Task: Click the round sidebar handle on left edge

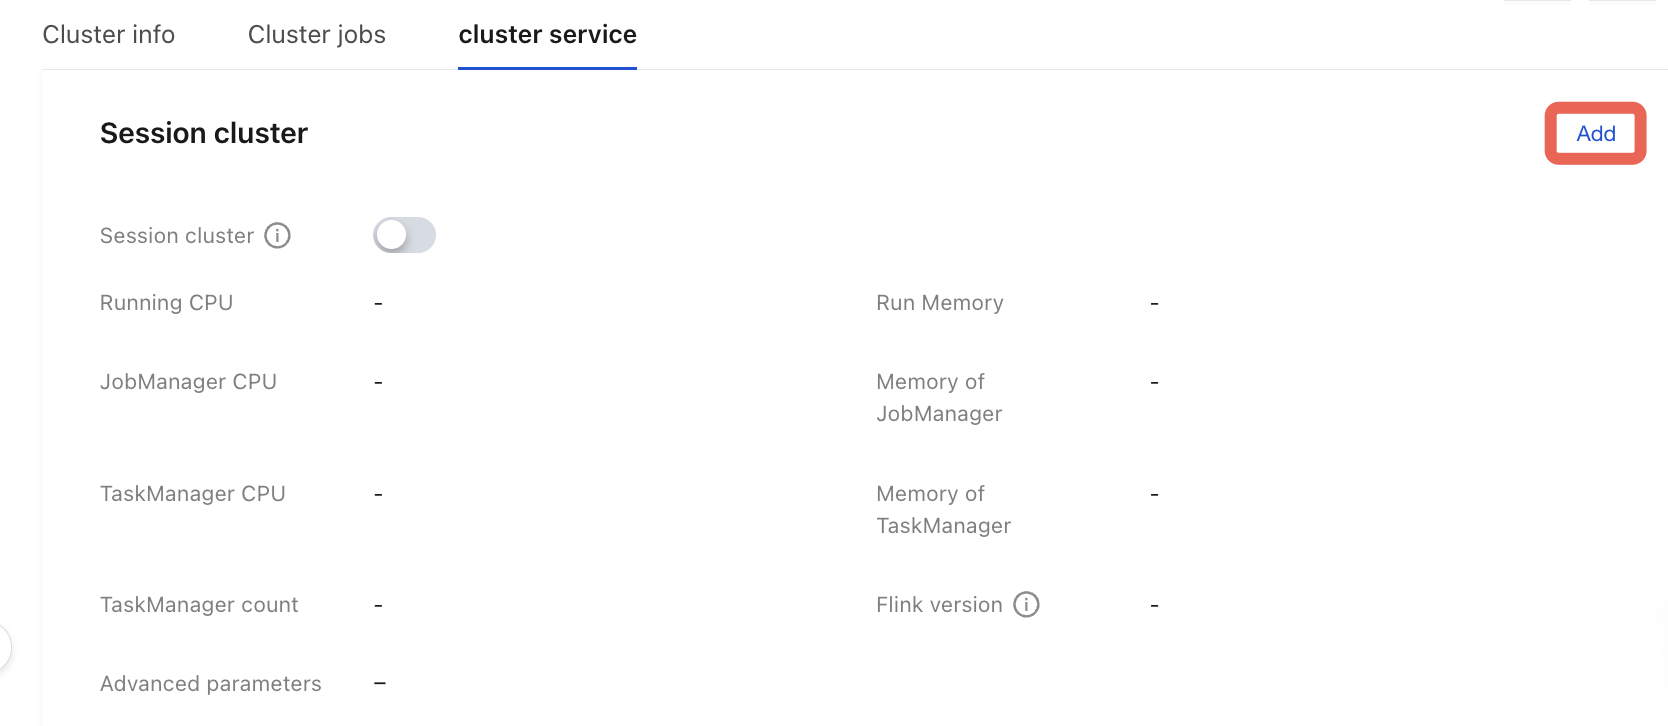Action: (x=4, y=647)
